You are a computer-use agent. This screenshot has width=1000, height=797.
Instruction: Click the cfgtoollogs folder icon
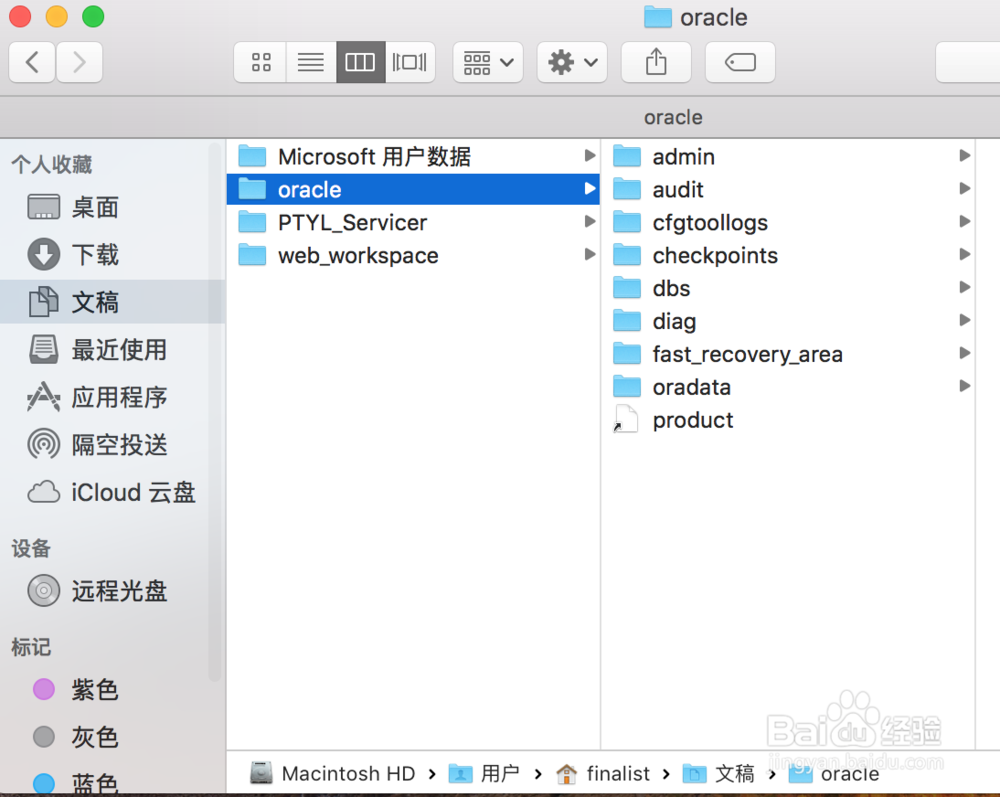click(x=627, y=222)
